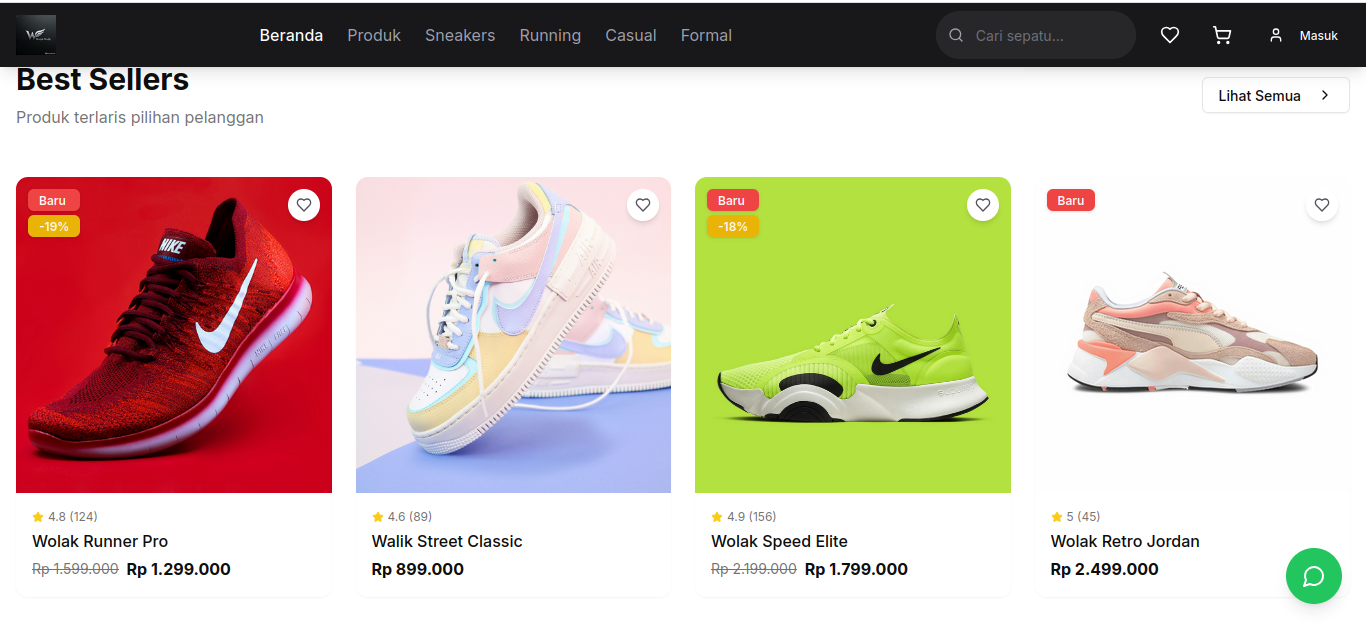Click the Wolak store logo
This screenshot has height=624, width=1366.
coord(35,34)
